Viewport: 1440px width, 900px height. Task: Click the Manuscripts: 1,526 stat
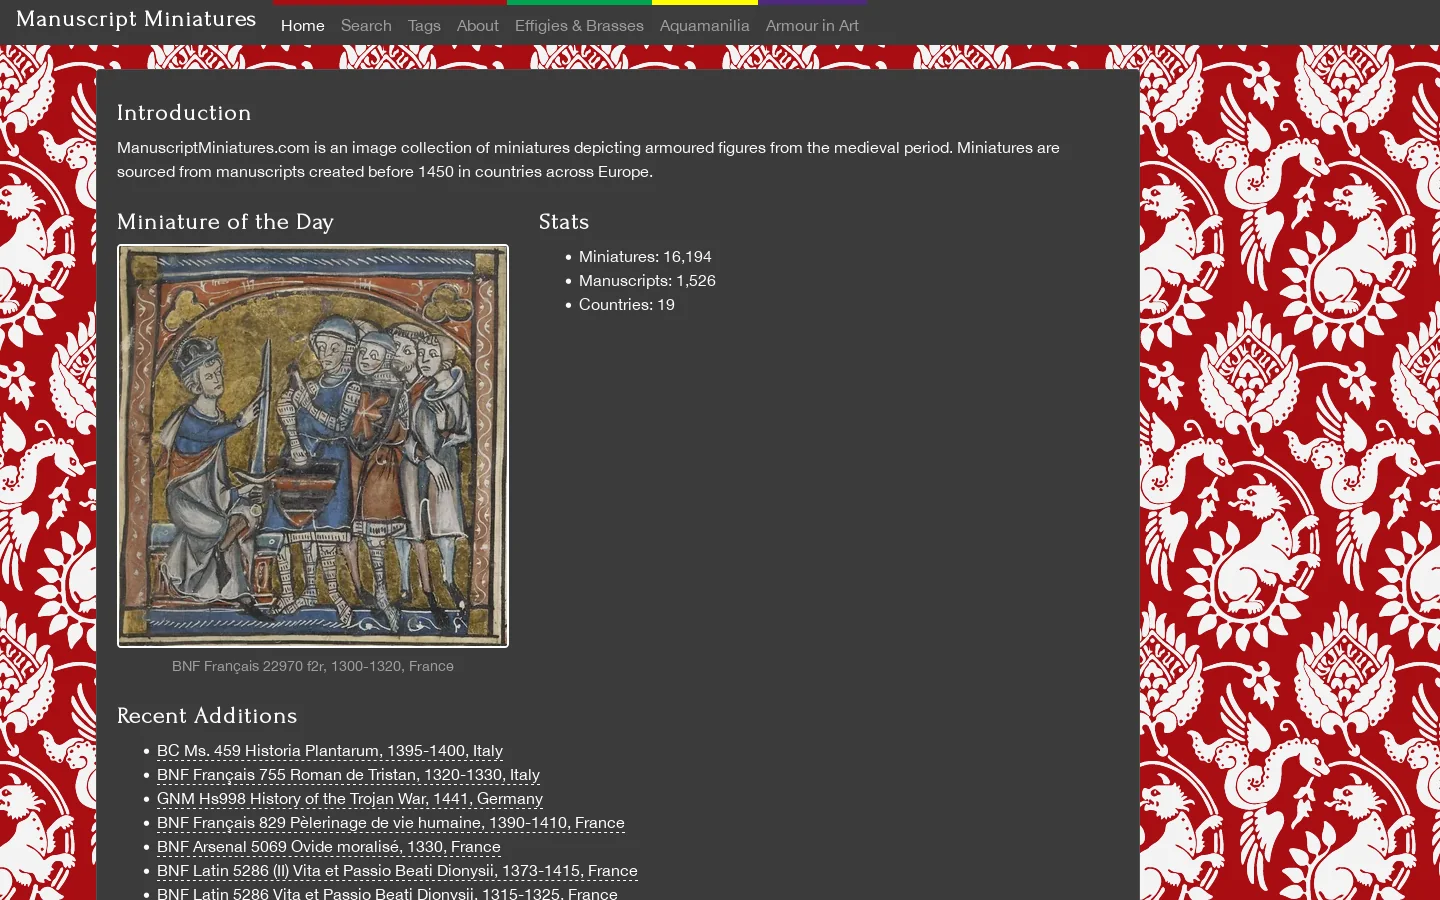pyautogui.click(x=647, y=281)
